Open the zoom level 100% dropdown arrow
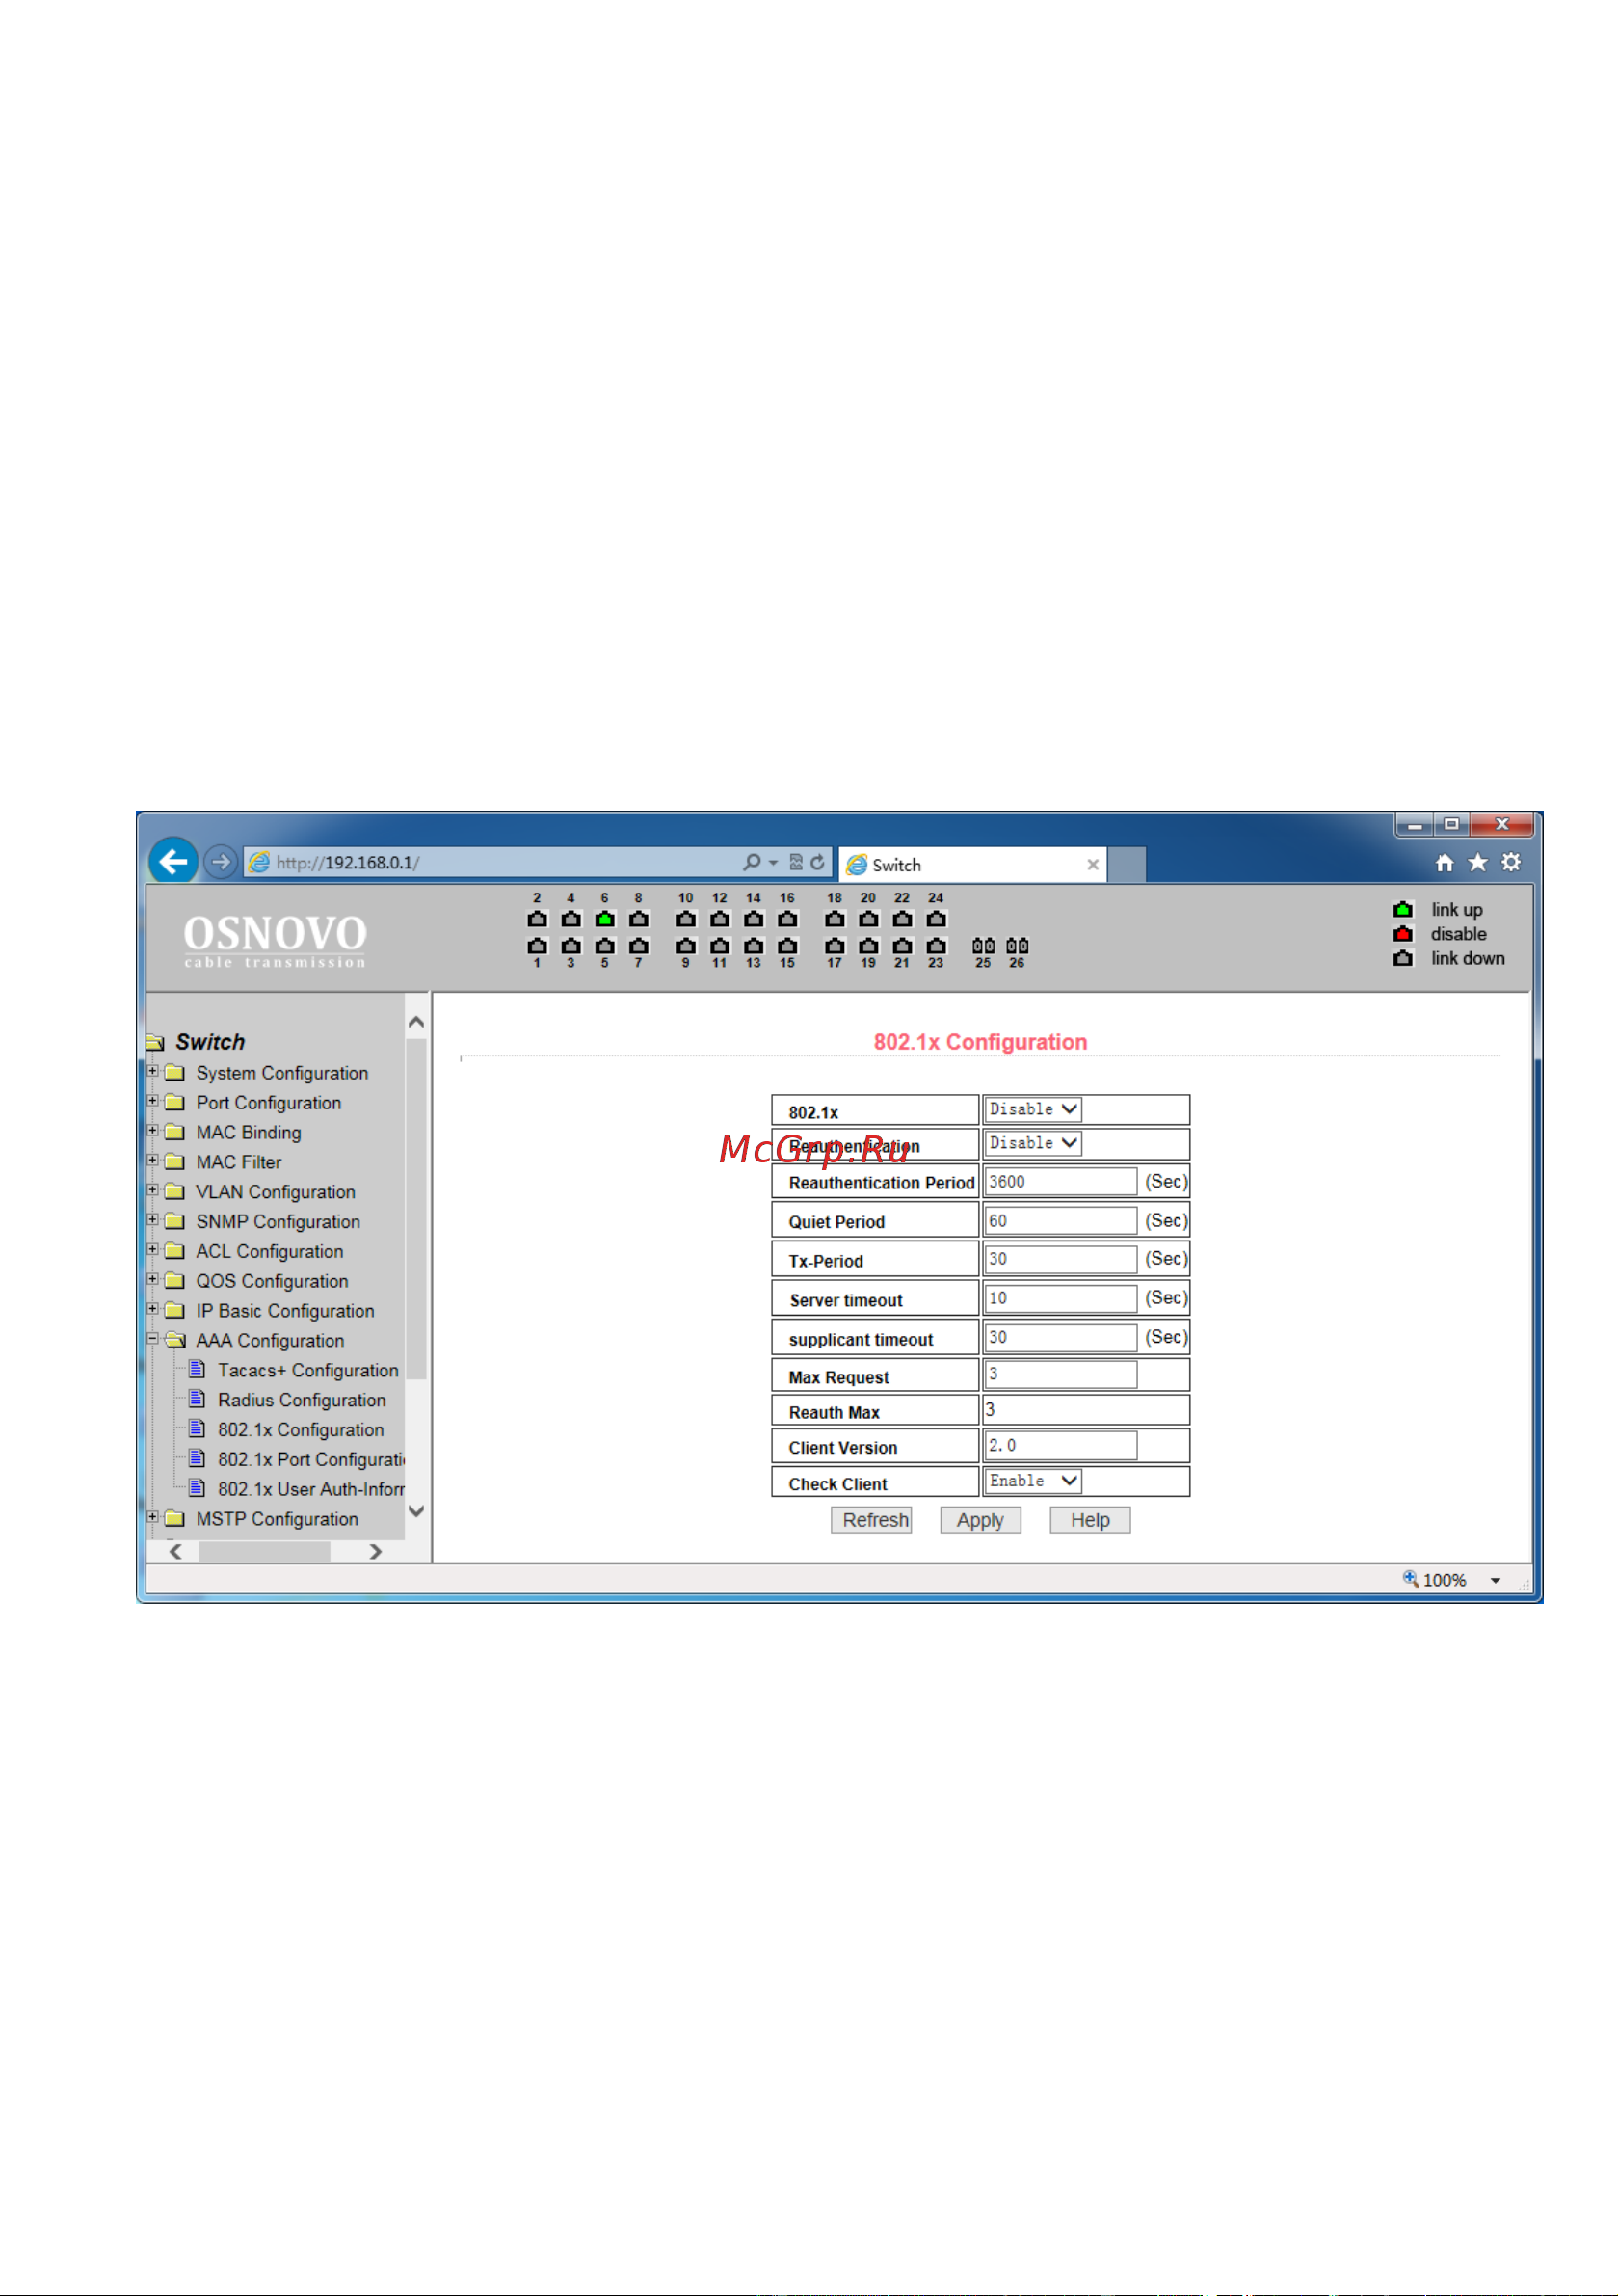The image size is (1618, 2296). click(x=1496, y=1581)
